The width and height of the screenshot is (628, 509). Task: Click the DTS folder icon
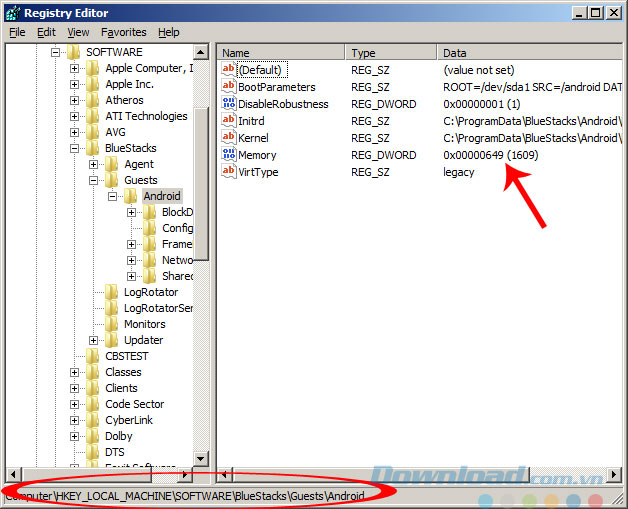[93, 453]
